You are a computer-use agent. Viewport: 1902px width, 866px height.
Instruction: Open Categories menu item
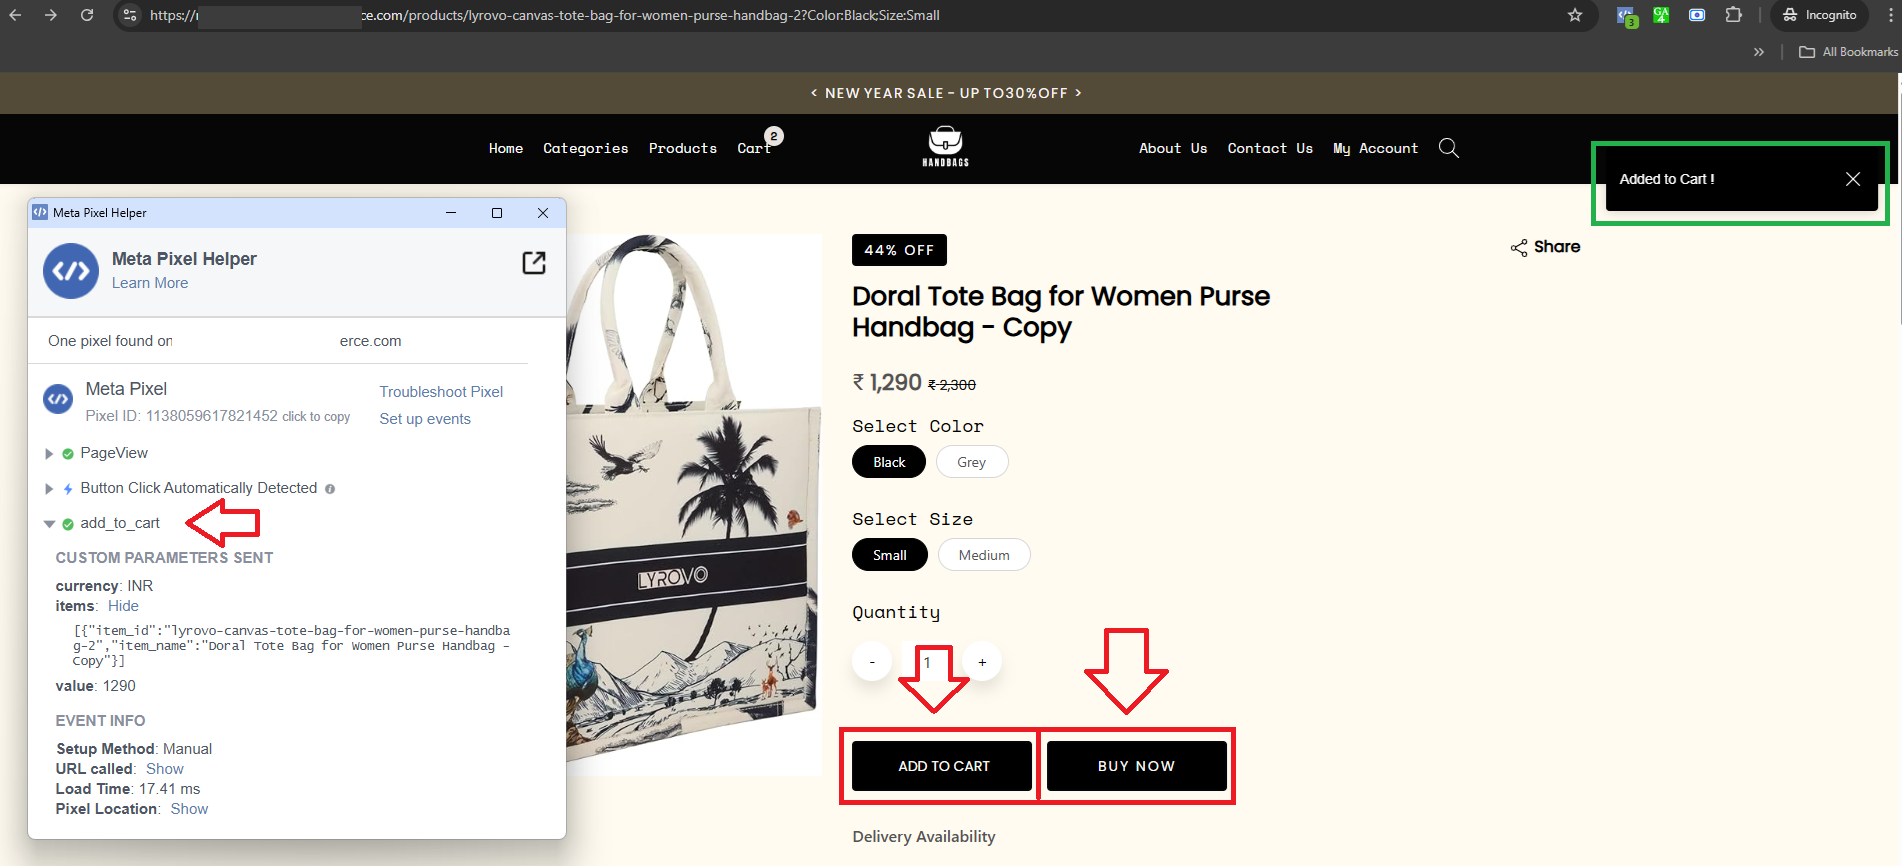click(x=586, y=148)
